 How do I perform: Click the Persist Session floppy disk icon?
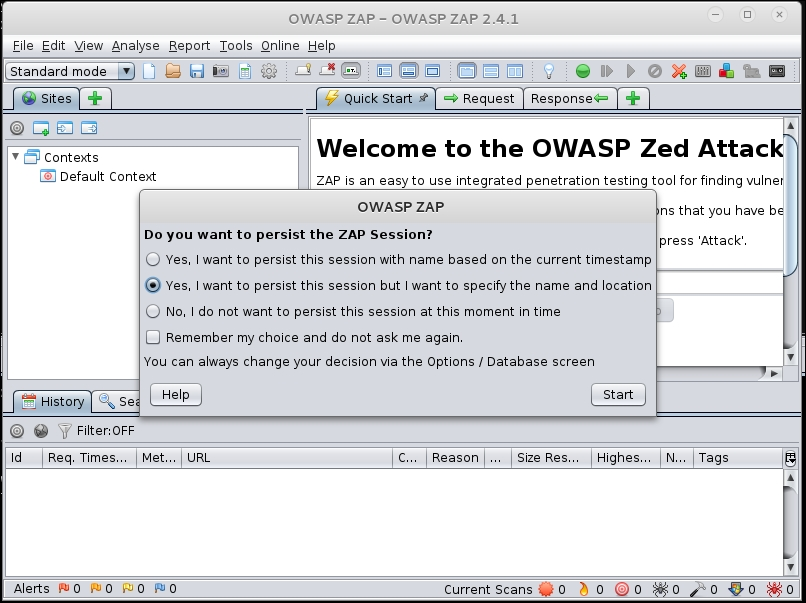[x=197, y=71]
